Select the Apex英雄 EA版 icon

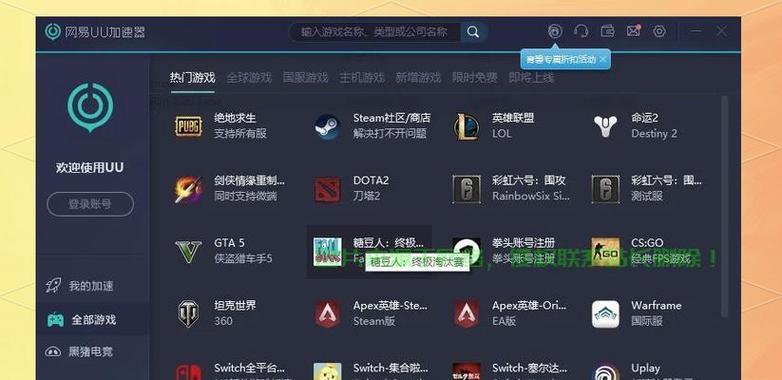[466, 314]
